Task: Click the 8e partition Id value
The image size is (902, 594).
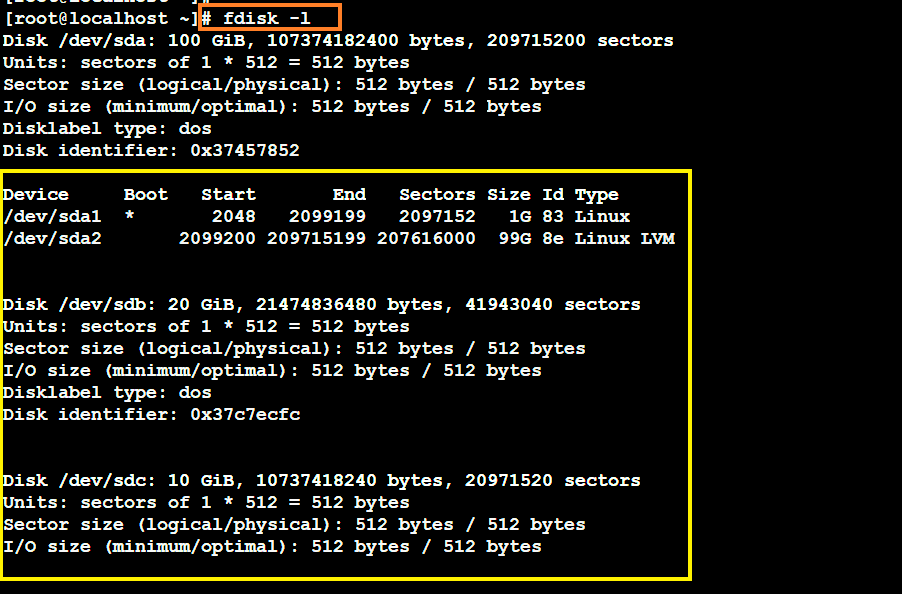Action: coord(553,239)
